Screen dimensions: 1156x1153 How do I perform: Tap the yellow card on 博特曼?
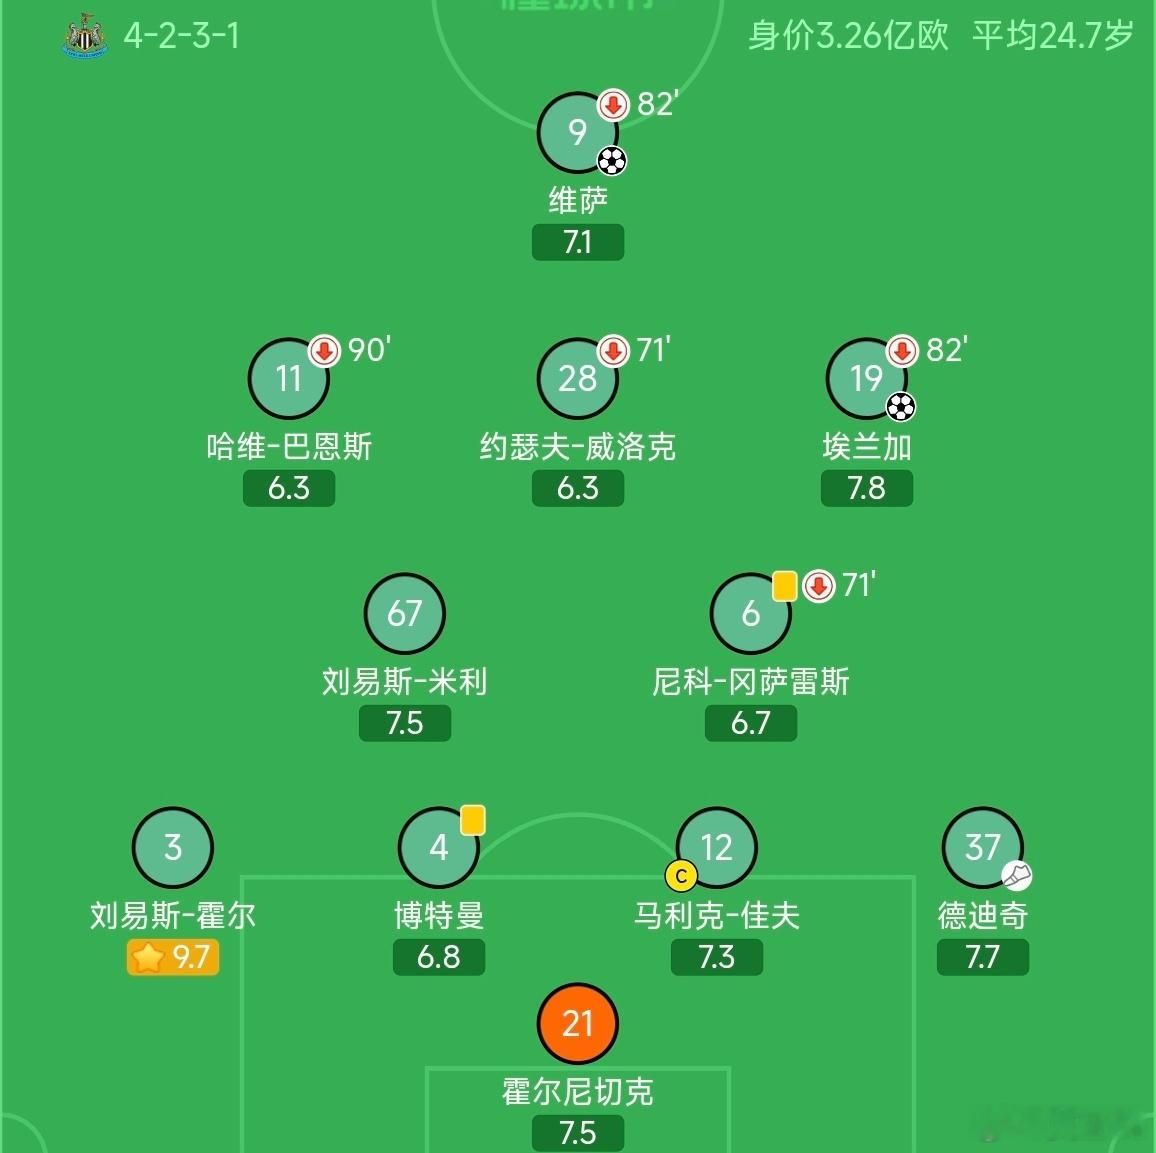473,820
